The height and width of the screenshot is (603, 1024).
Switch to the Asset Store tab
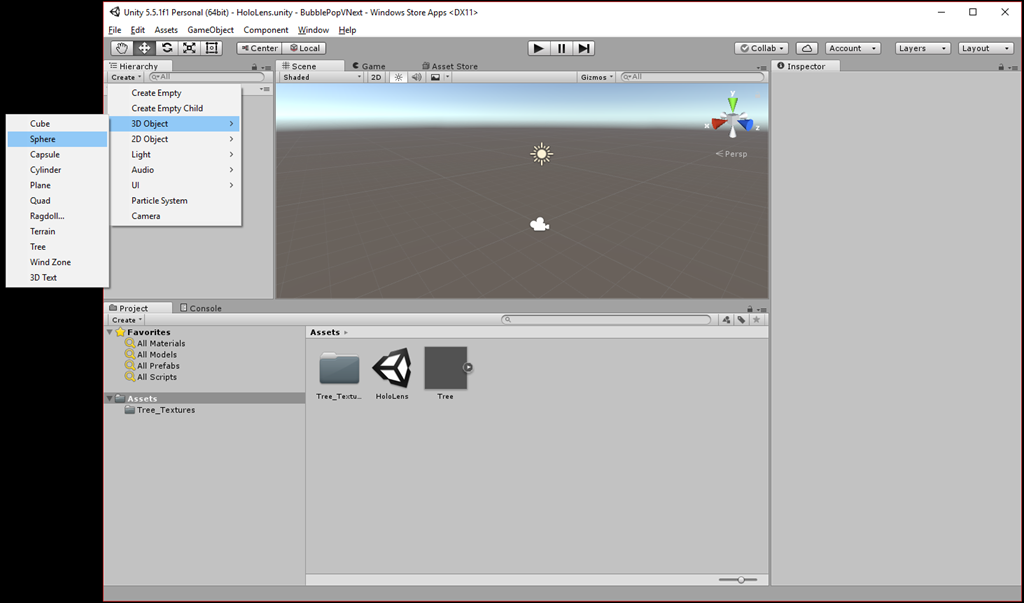450,66
